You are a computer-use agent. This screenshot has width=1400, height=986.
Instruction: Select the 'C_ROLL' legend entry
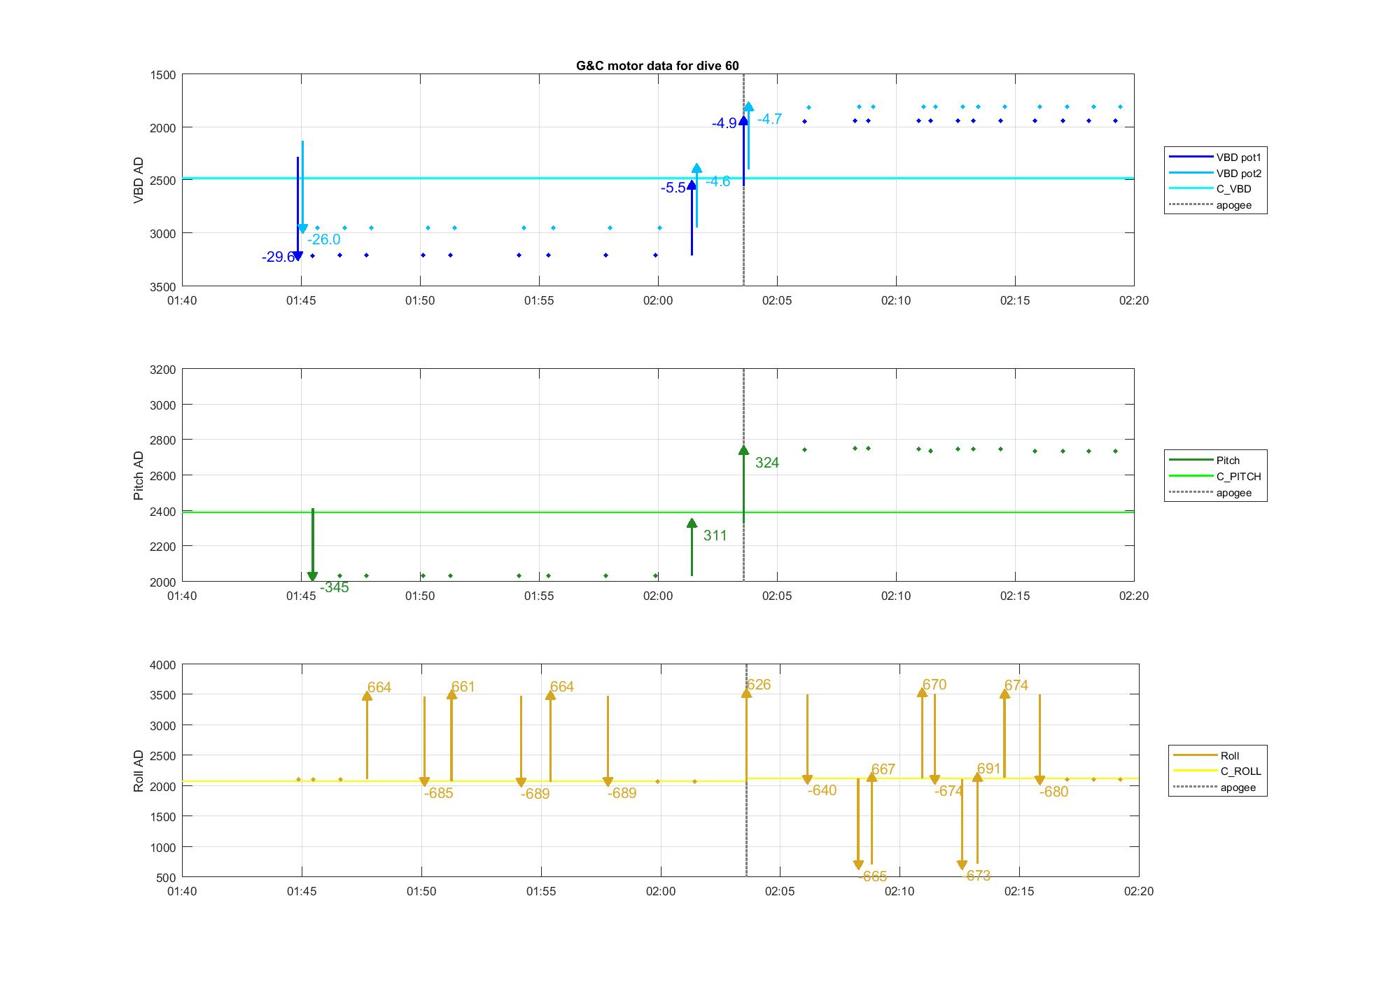(x=1217, y=771)
